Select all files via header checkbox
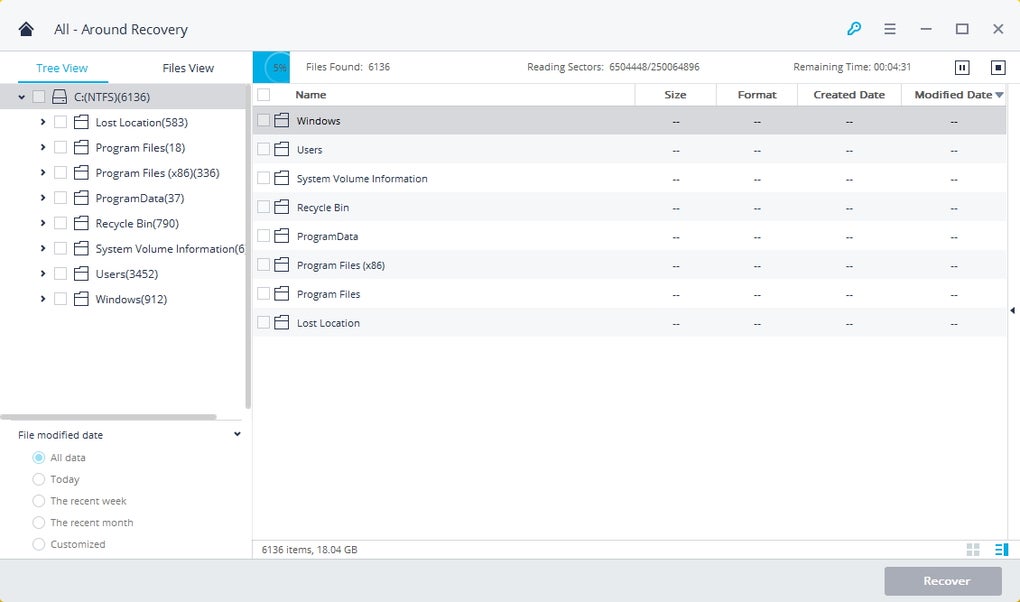 262,94
